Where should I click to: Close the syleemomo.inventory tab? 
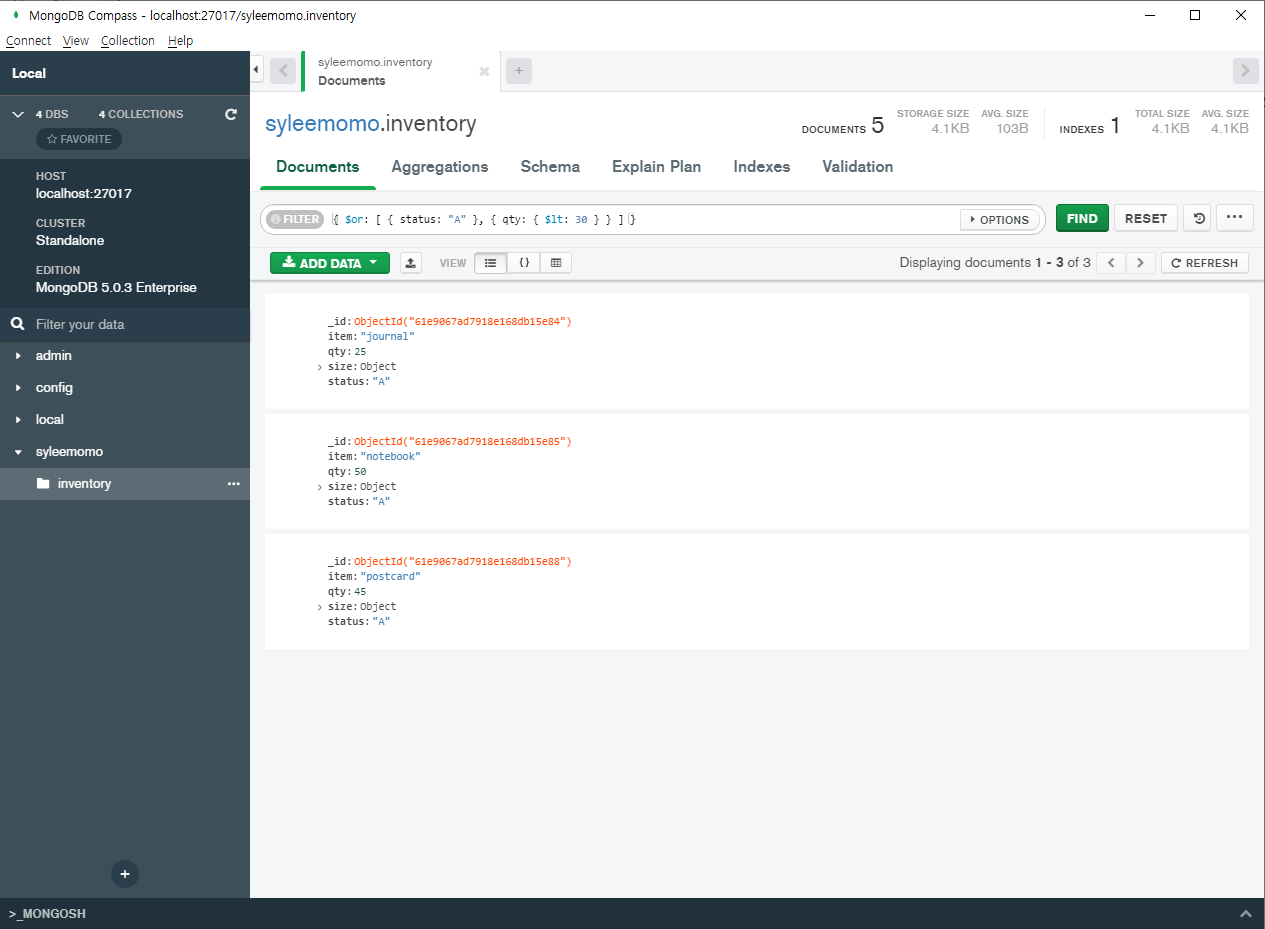(x=484, y=72)
